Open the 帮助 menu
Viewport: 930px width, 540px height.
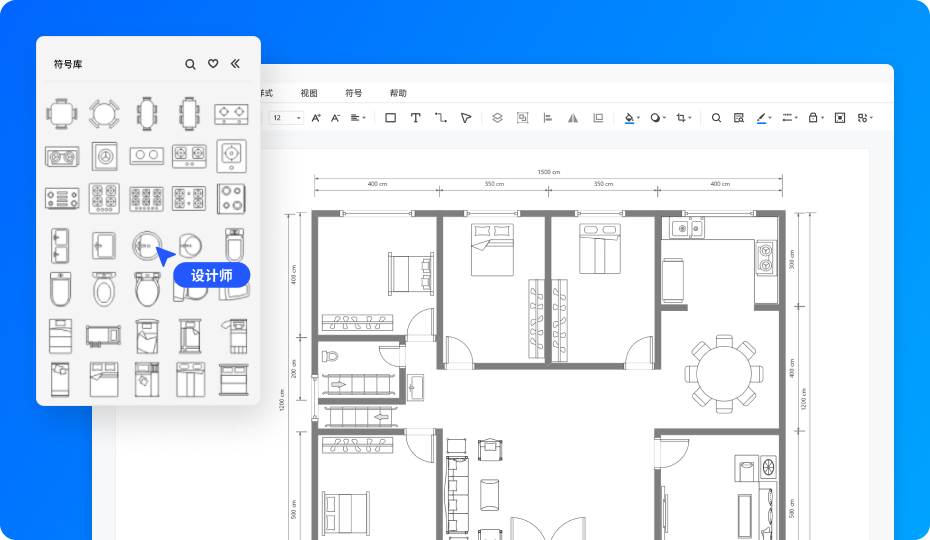point(398,93)
